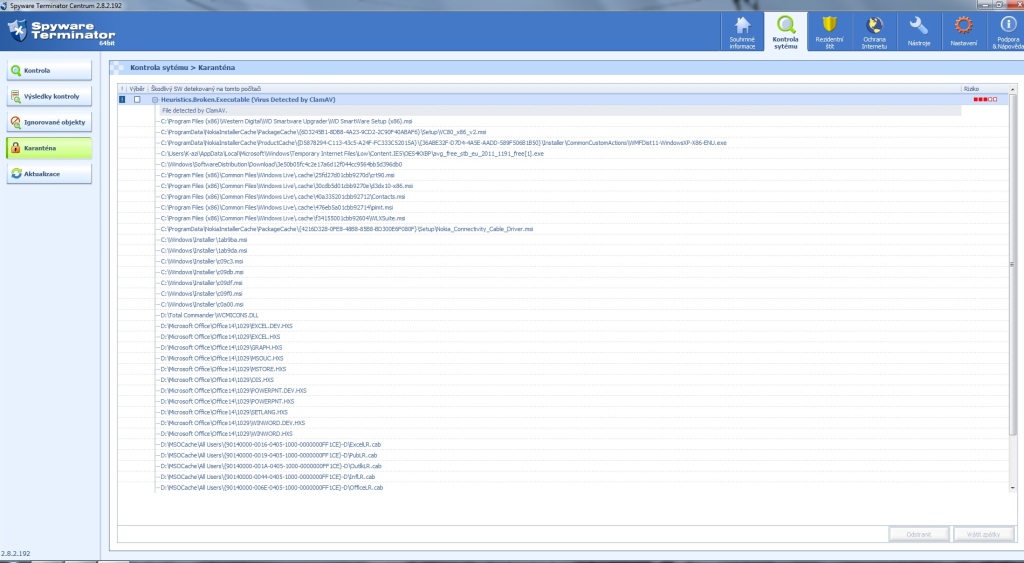Open Aktualizace sidebar item
This screenshot has width=1024, height=563.
click(x=50, y=174)
